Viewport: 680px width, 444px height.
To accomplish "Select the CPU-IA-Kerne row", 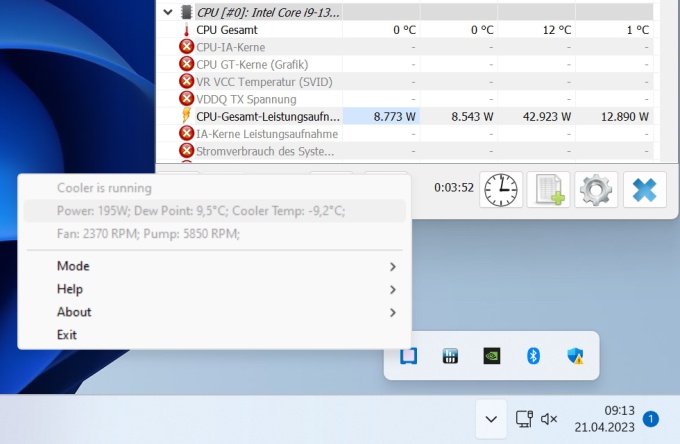I will pyautogui.click(x=406, y=47).
